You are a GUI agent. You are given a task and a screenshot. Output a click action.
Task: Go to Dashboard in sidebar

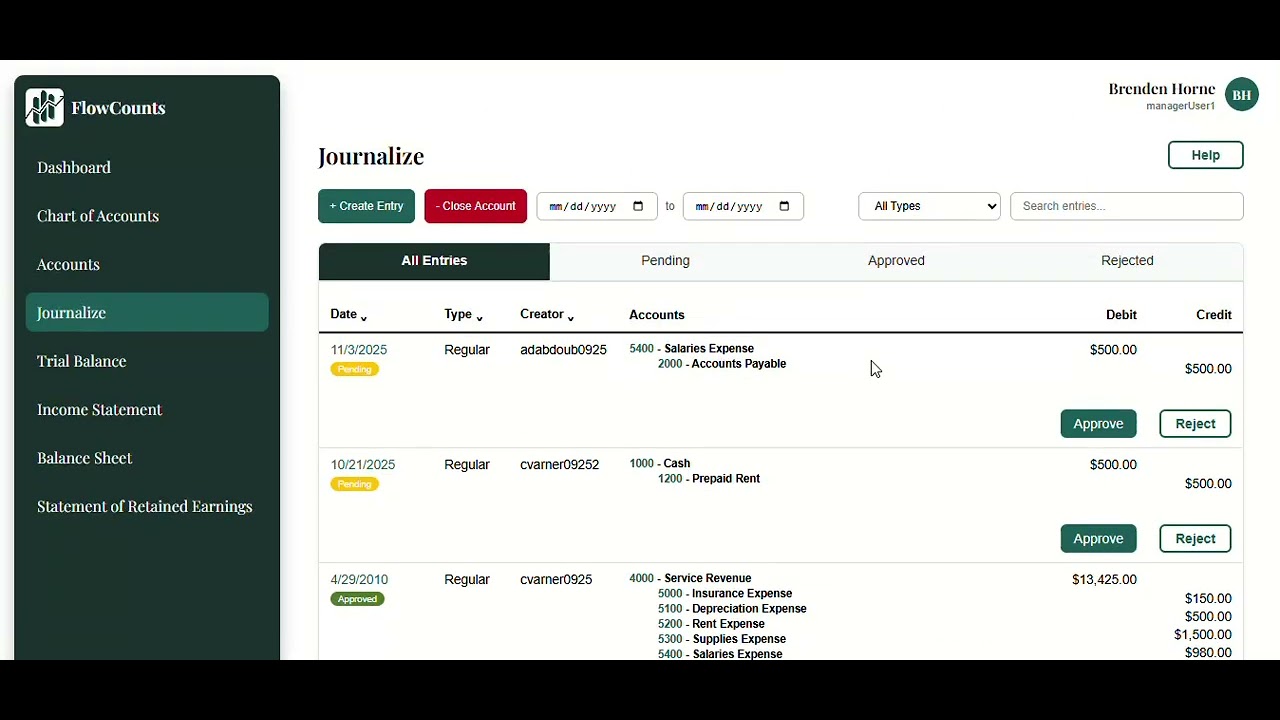click(x=147, y=167)
